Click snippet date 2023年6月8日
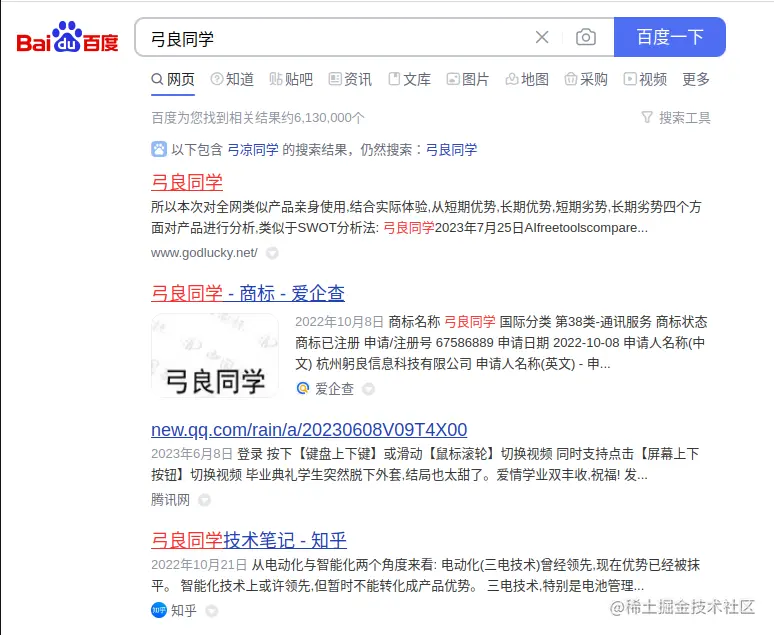 coord(192,454)
